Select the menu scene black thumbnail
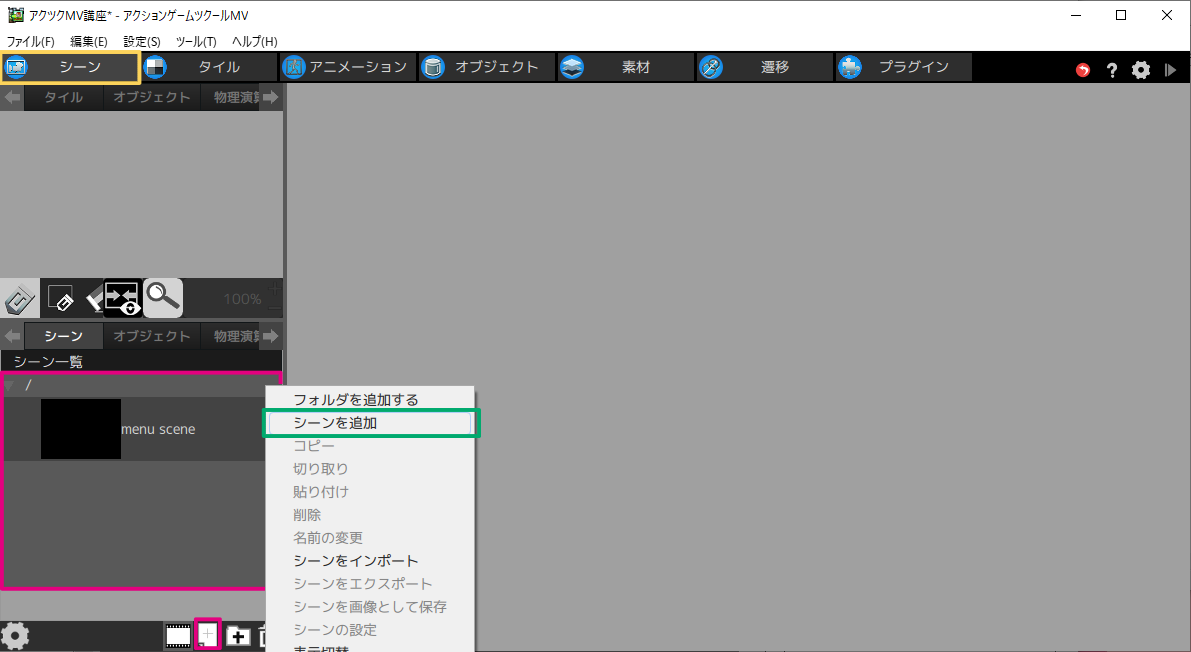Screen dimensions: 1191x652 [x=81, y=429]
